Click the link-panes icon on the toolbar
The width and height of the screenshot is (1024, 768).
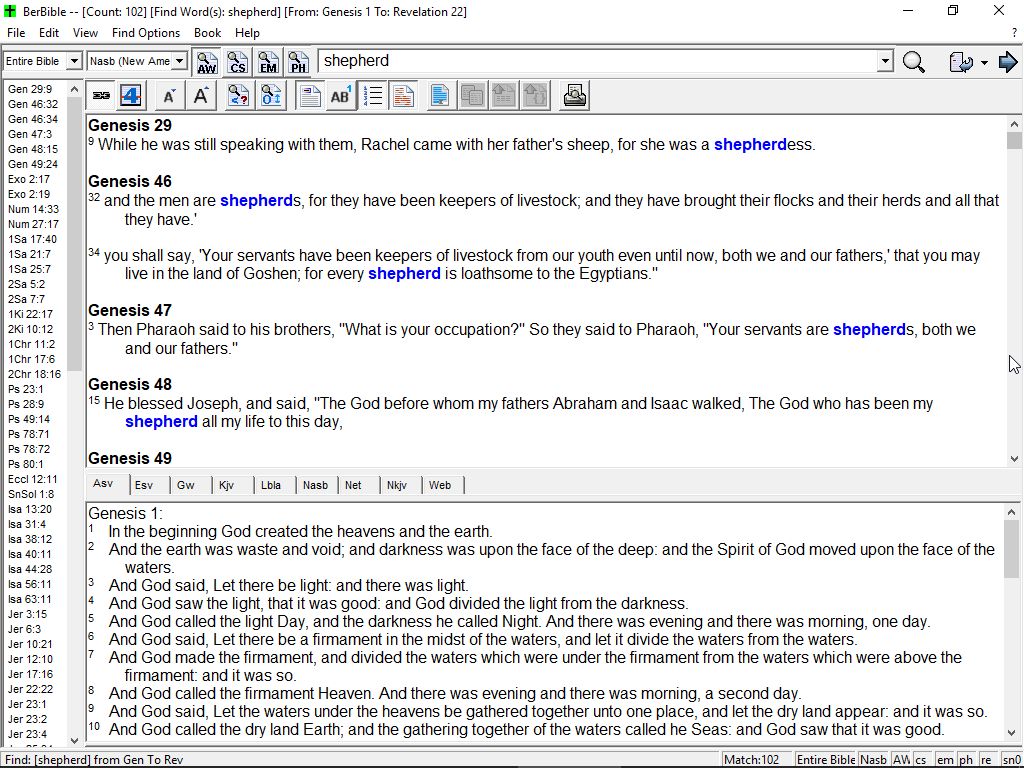click(101, 96)
